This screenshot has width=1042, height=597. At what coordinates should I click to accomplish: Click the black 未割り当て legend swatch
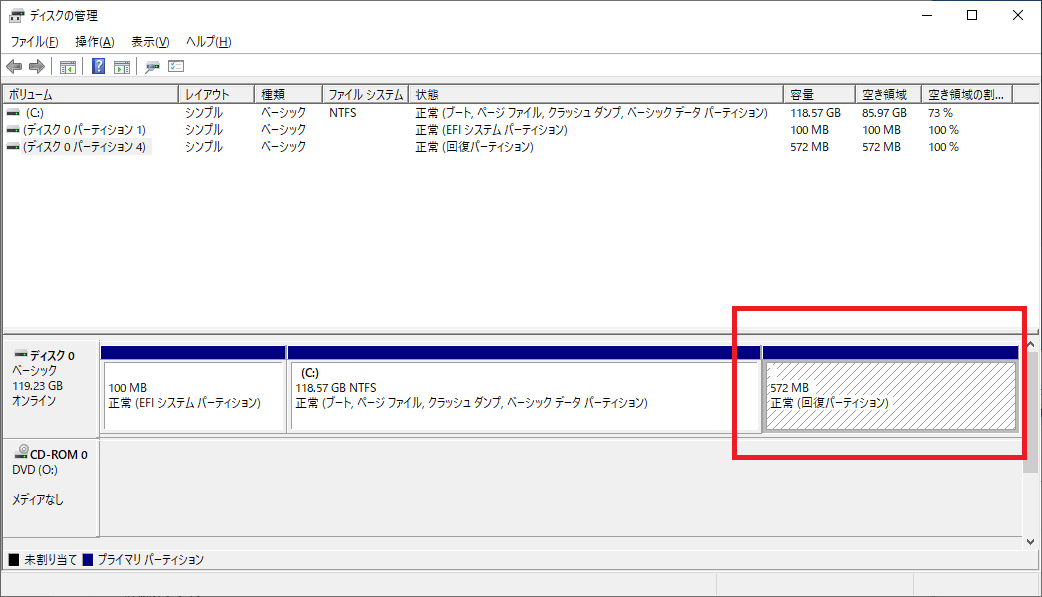tap(13, 560)
